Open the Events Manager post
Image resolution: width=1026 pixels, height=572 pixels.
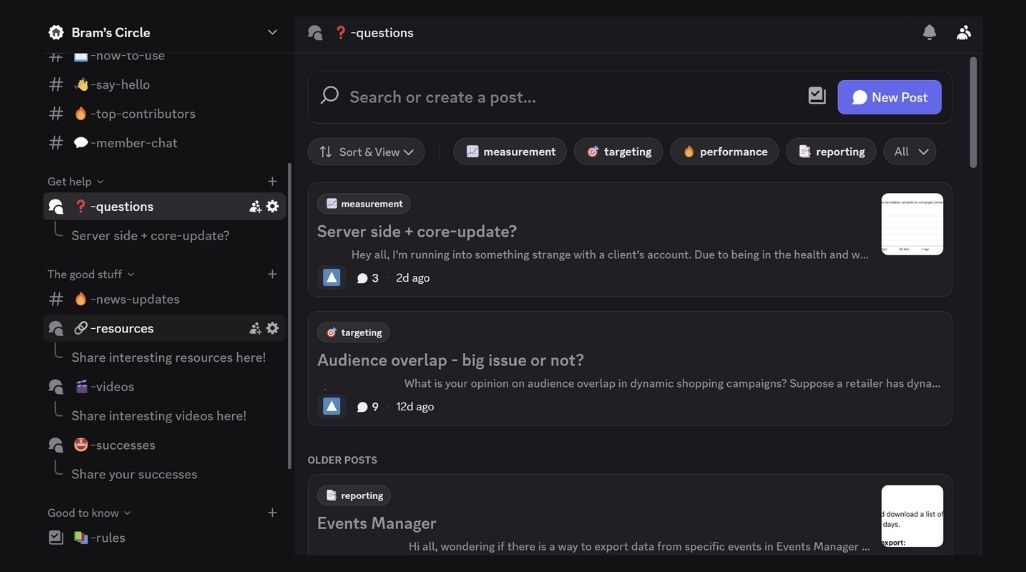click(x=376, y=523)
